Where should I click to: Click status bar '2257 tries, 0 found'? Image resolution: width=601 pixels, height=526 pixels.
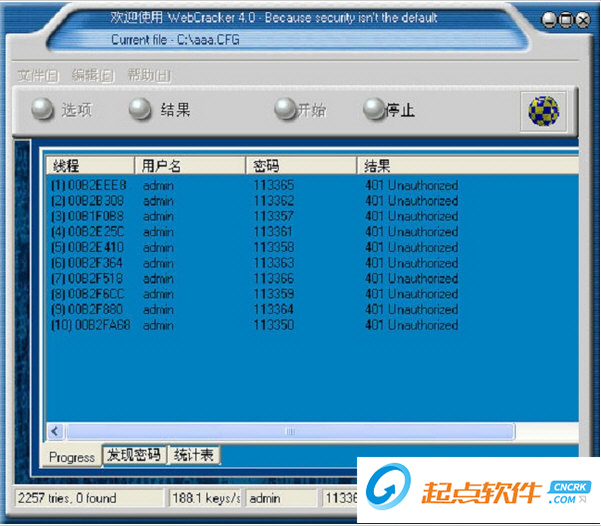pyautogui.click(x=89, y=498)
